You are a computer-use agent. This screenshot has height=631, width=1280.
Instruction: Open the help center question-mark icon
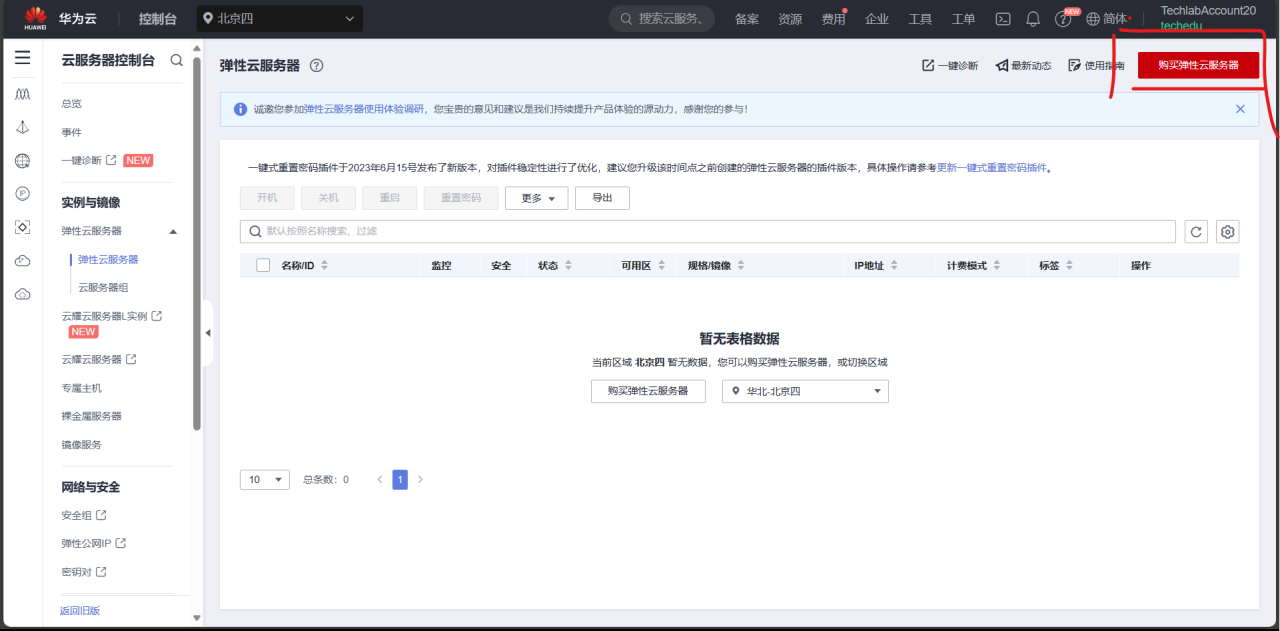tap(1062, 18)
